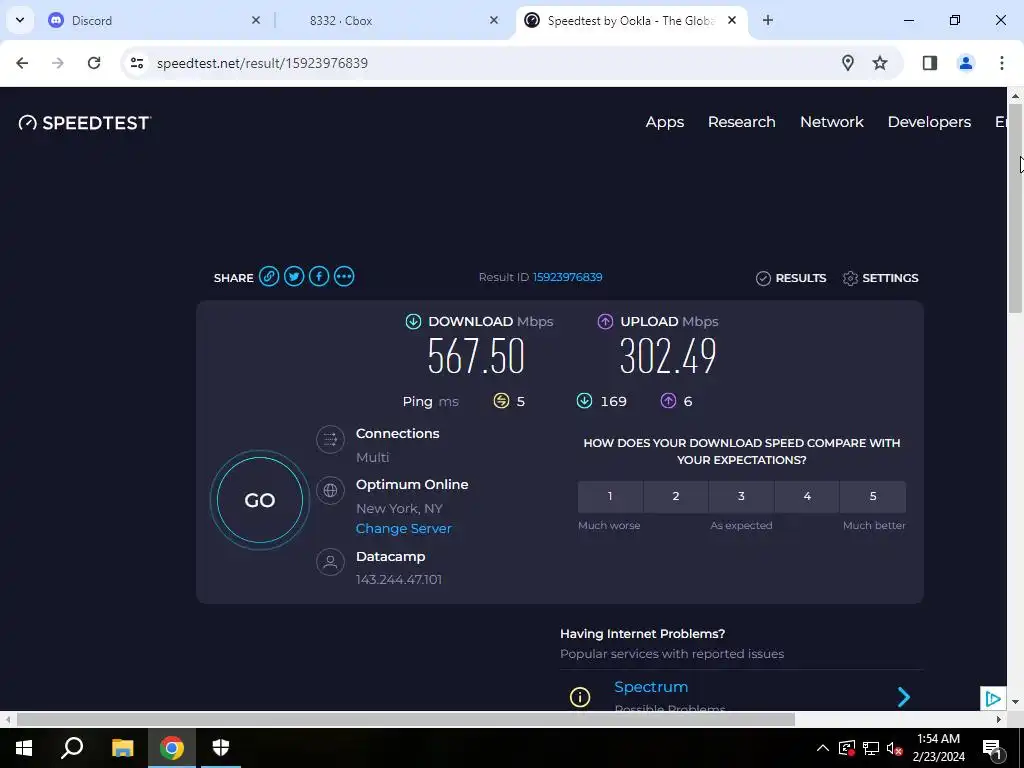Screen dimensions: 1024x768
Task: Click the download latency icon next to 169
Action: (x=584, y=401)
